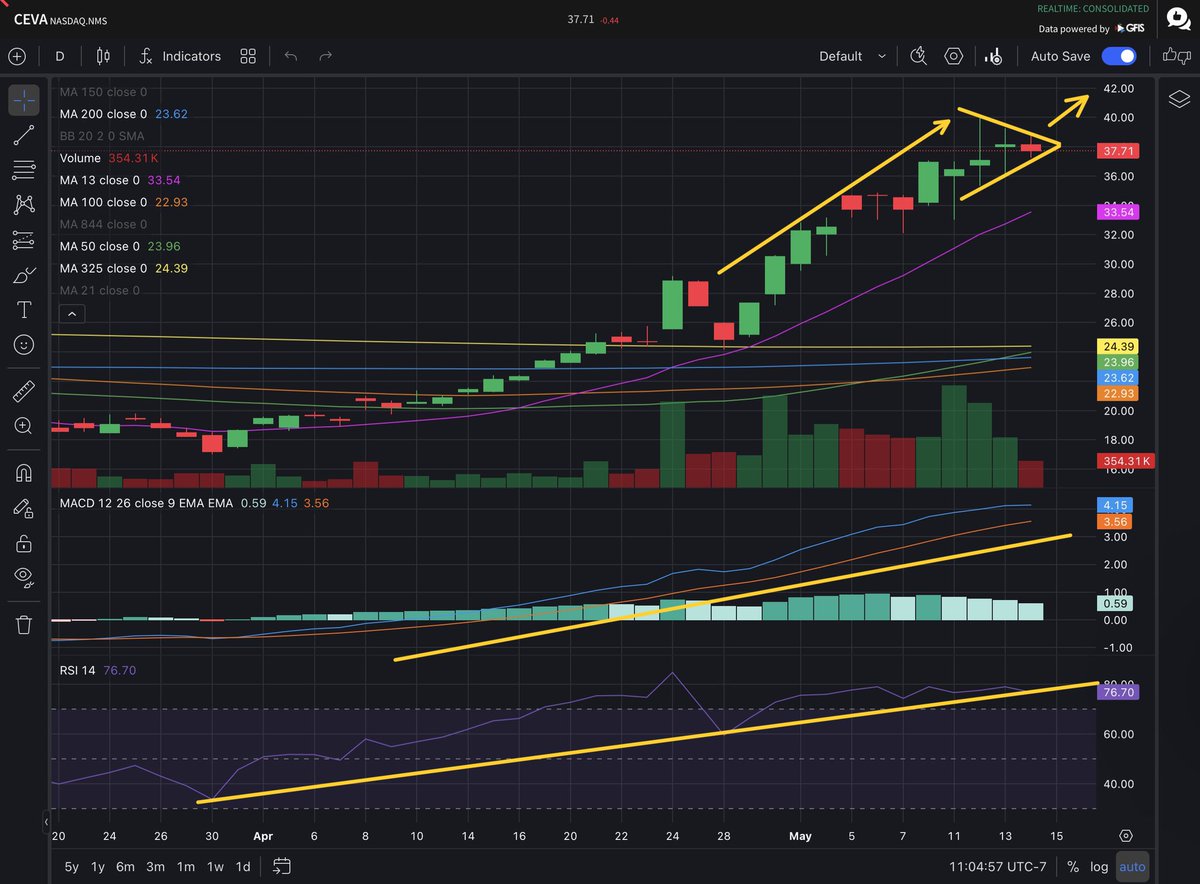Viewport: 1200px width, 884px height.
Task: Select the brush drawing tool
Action: pos(24,275)
